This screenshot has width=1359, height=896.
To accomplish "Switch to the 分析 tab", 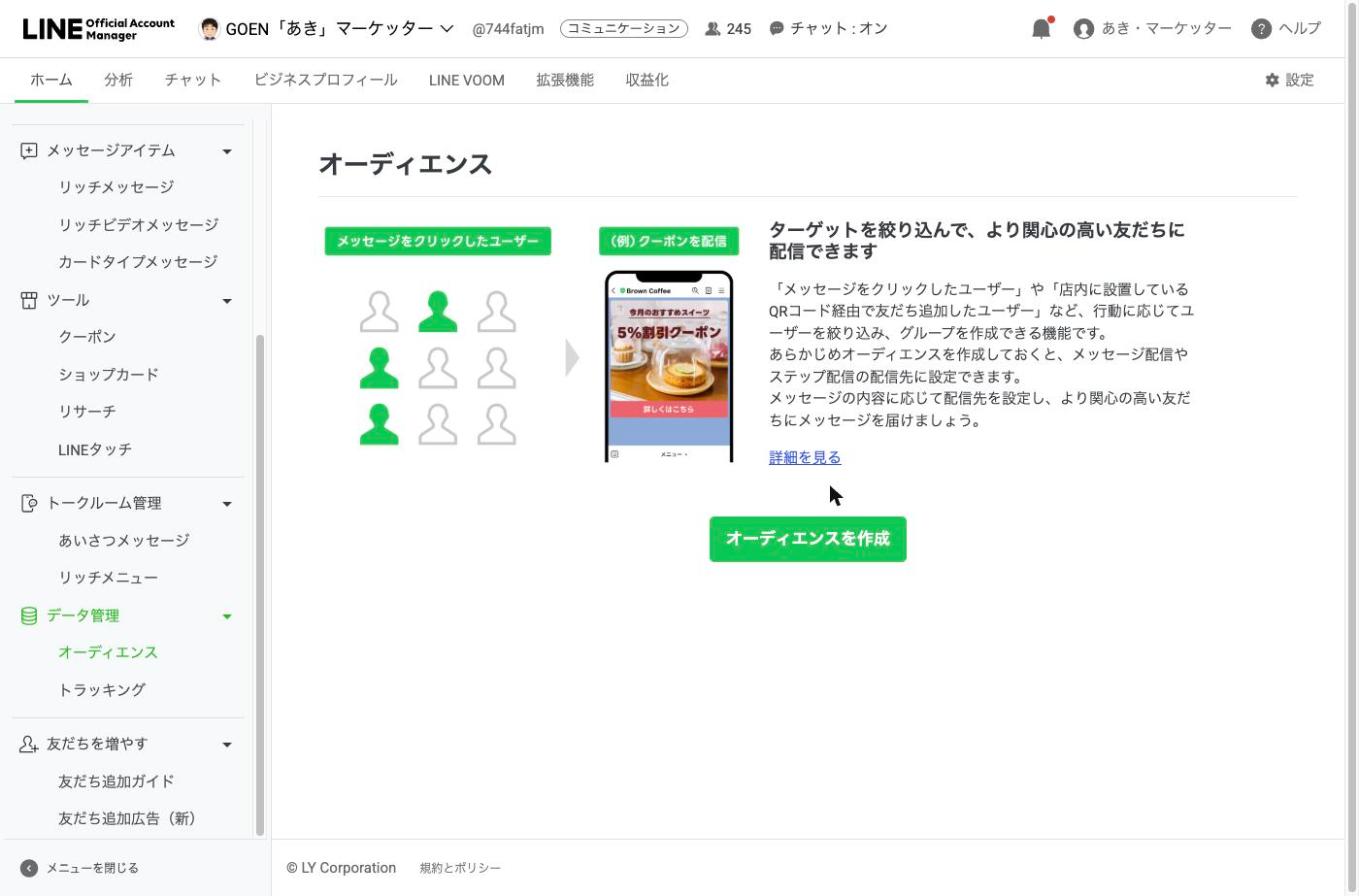I will point(118,80).
